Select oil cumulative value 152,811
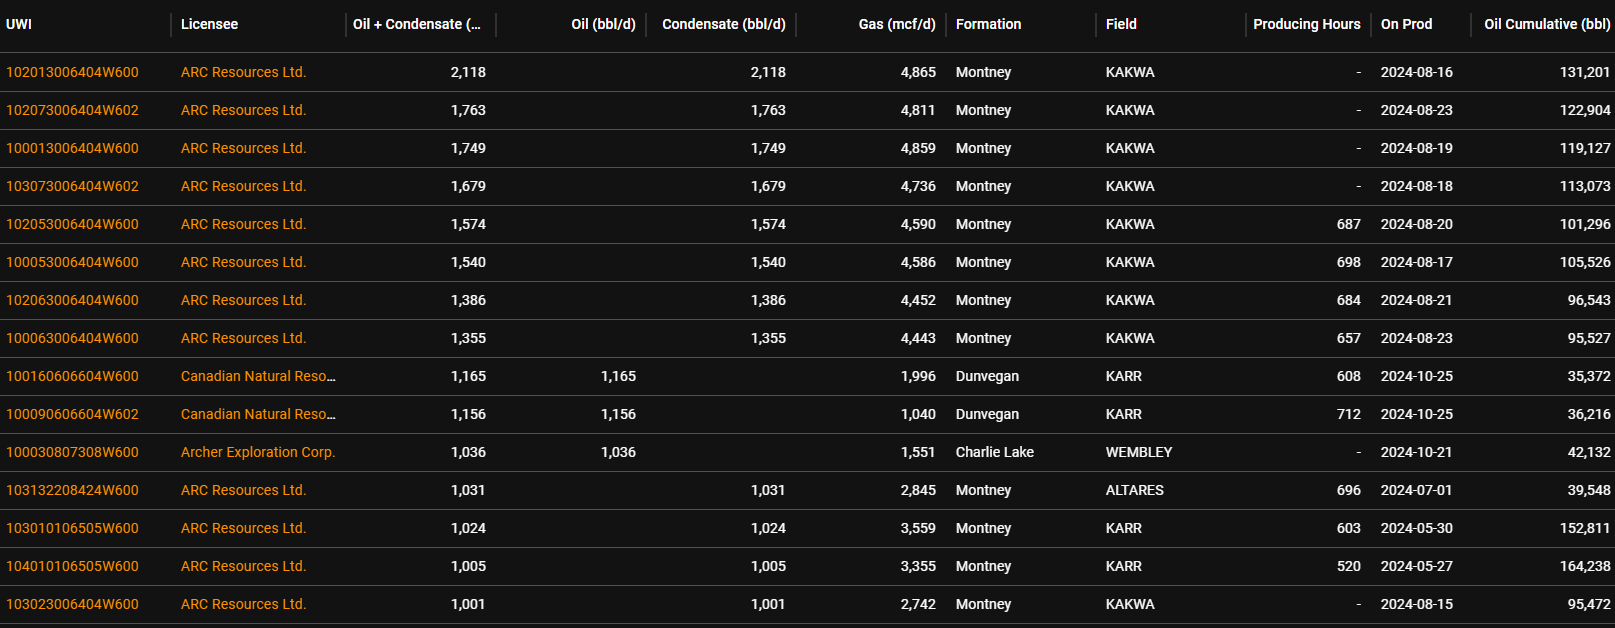Screen dimensions: 1615x628 (x=1585, y=528)
